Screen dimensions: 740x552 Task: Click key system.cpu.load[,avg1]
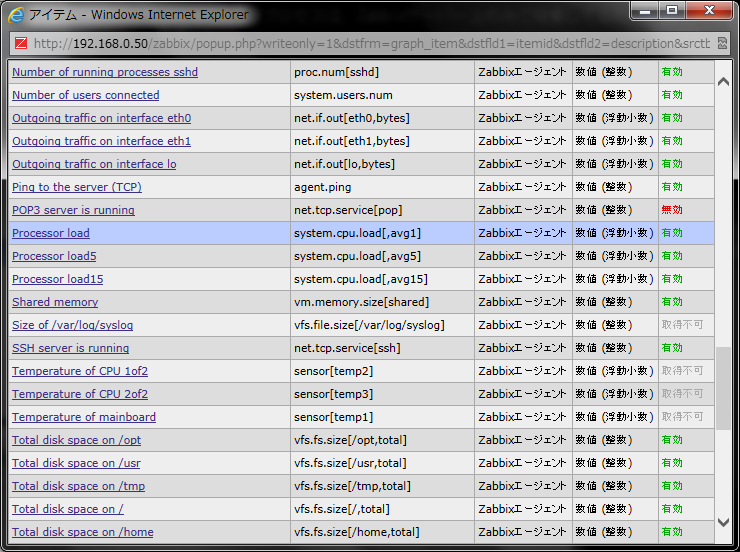point(357,233)
